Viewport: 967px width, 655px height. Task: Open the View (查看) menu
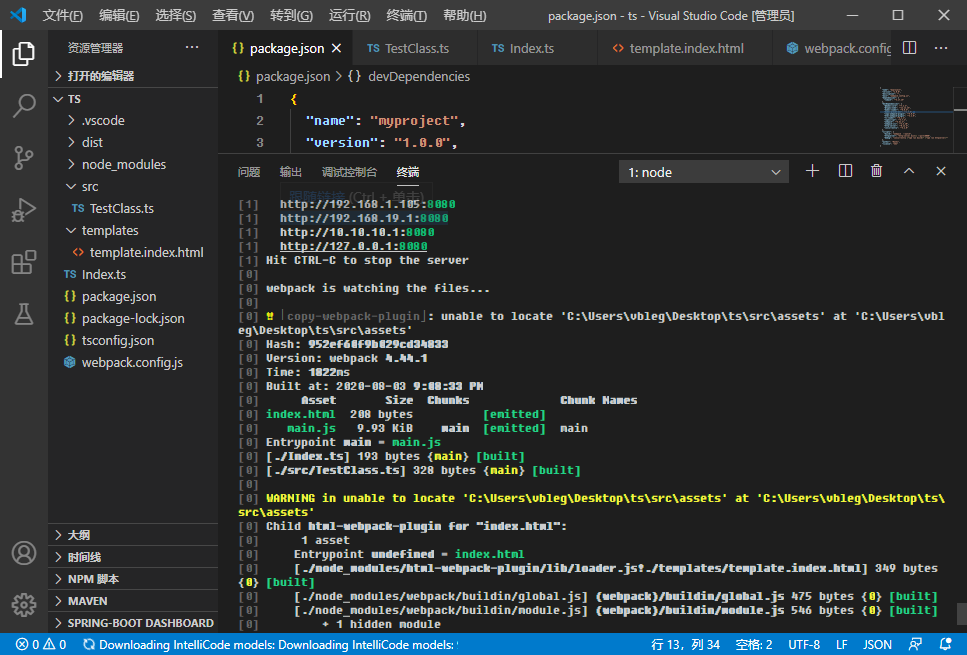232,15
